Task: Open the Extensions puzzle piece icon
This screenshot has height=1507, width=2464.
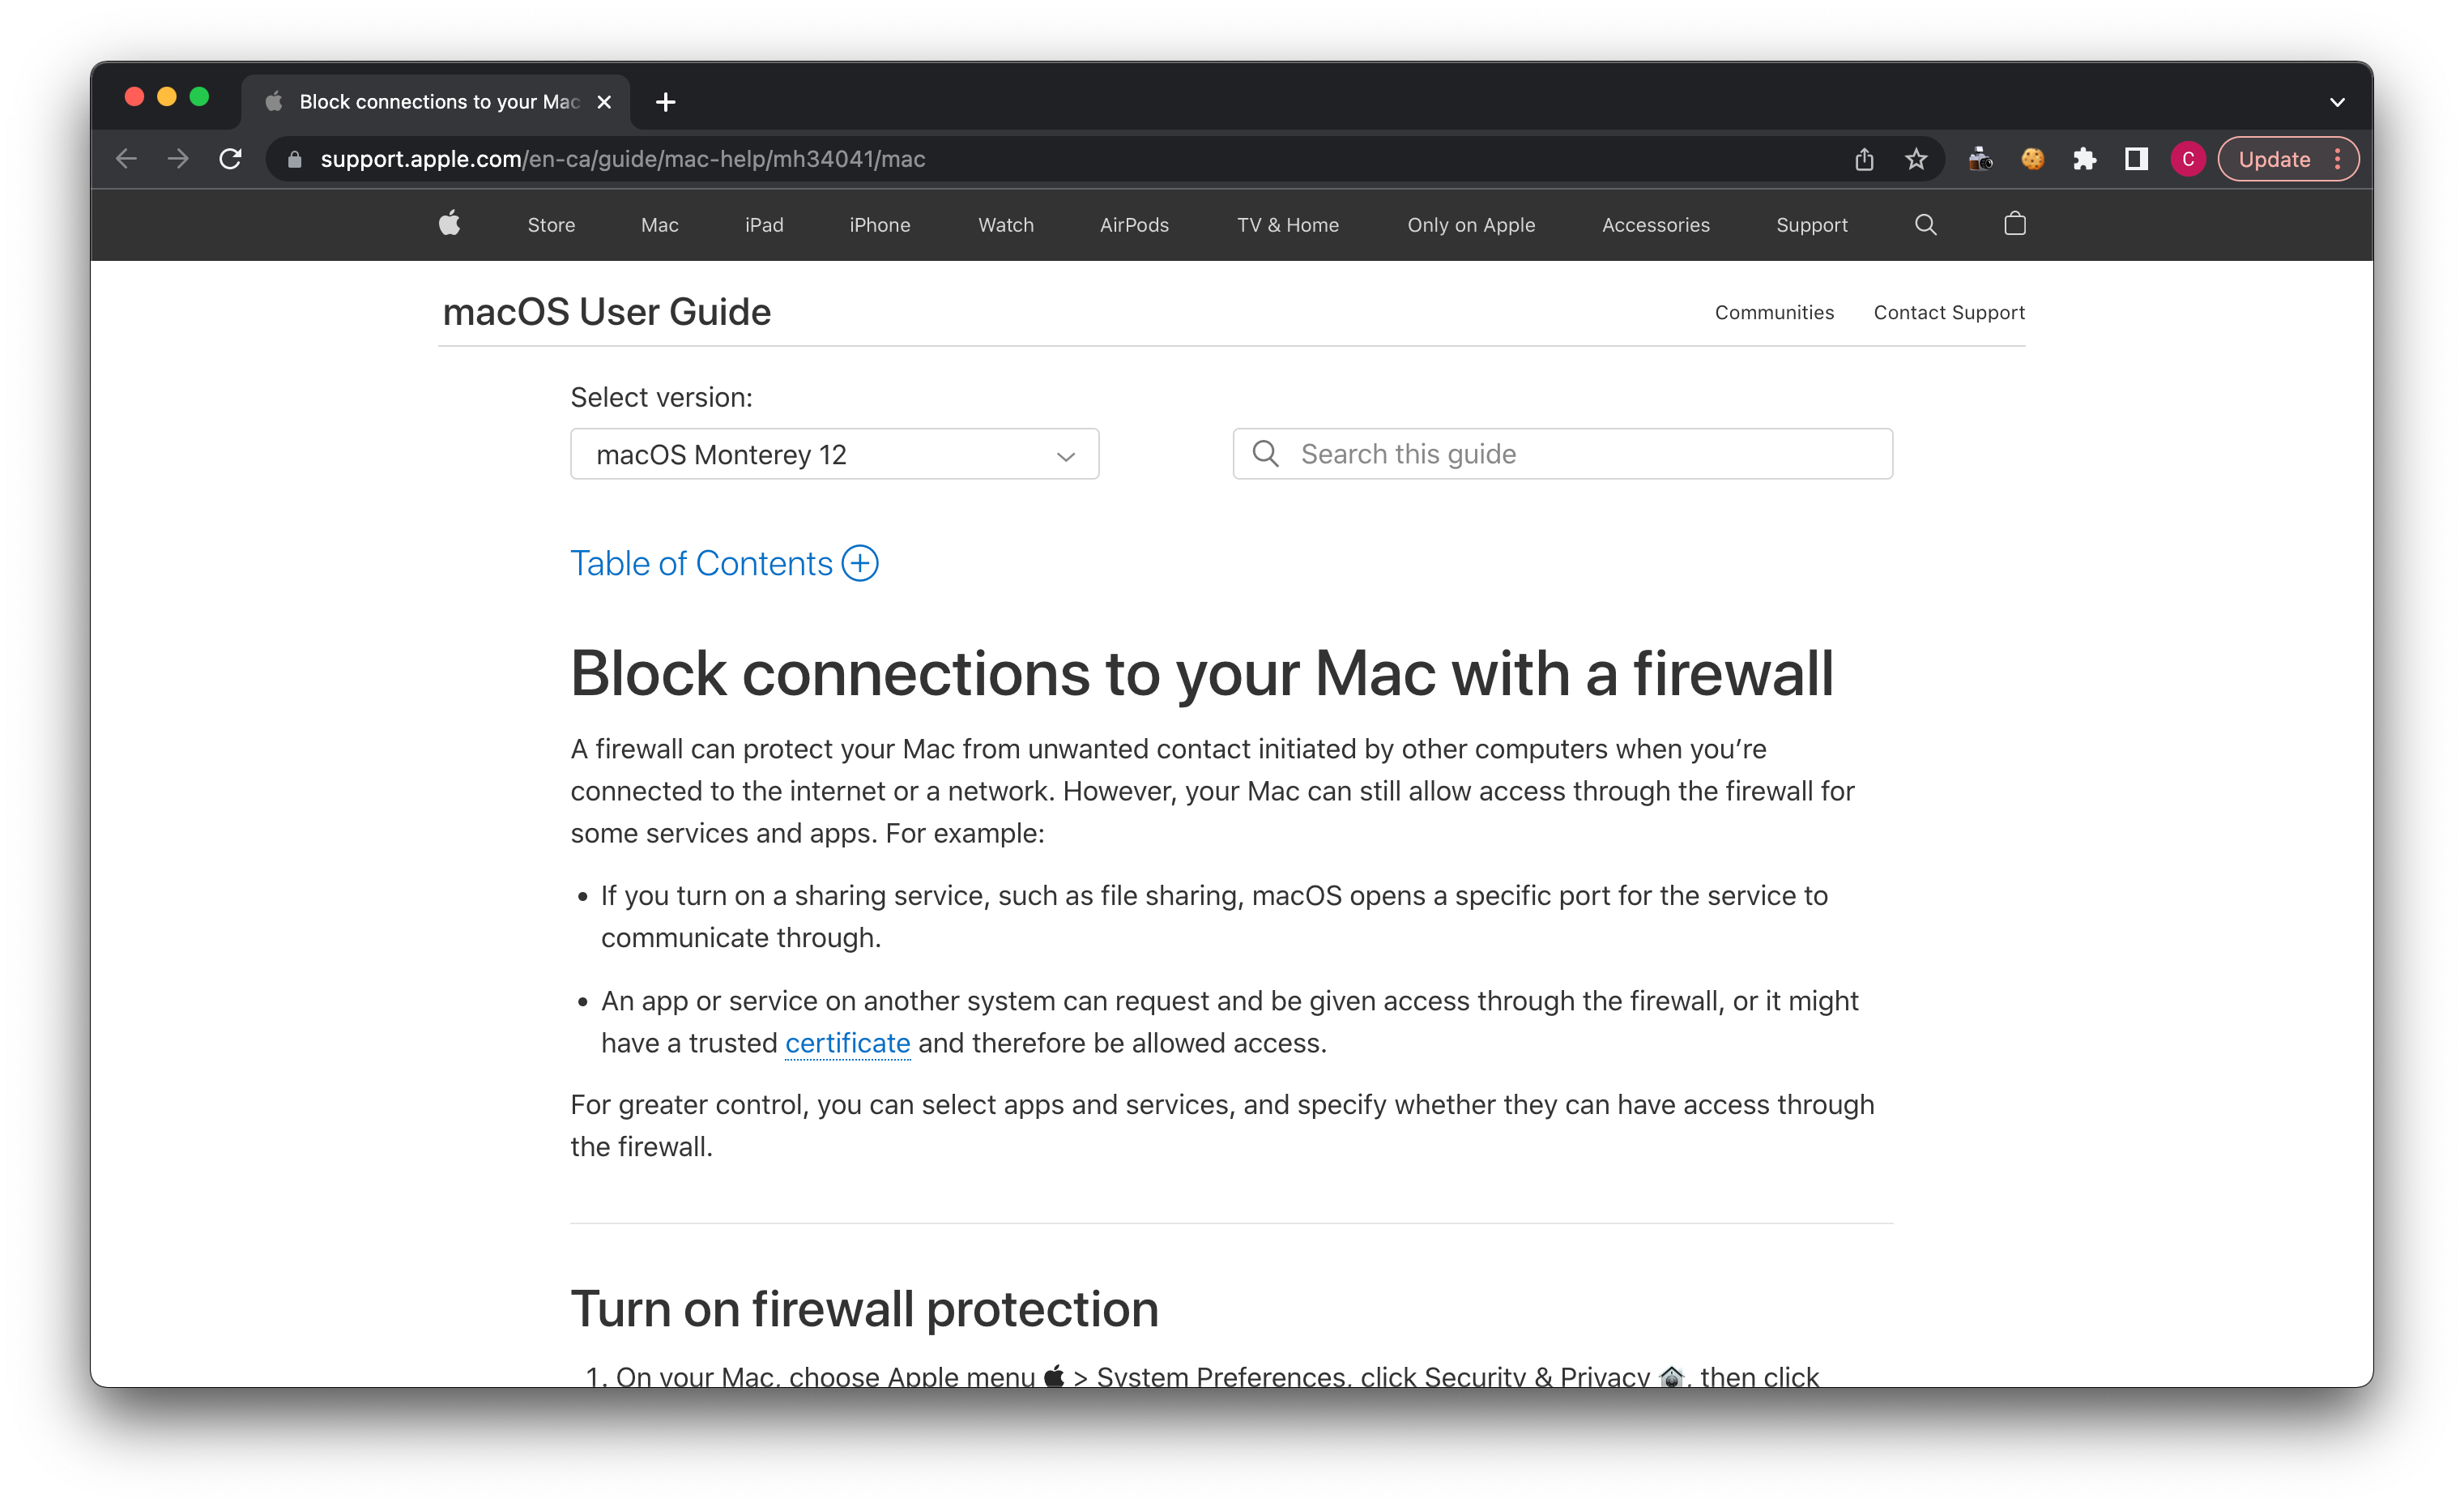Action: coord(2084,159)
